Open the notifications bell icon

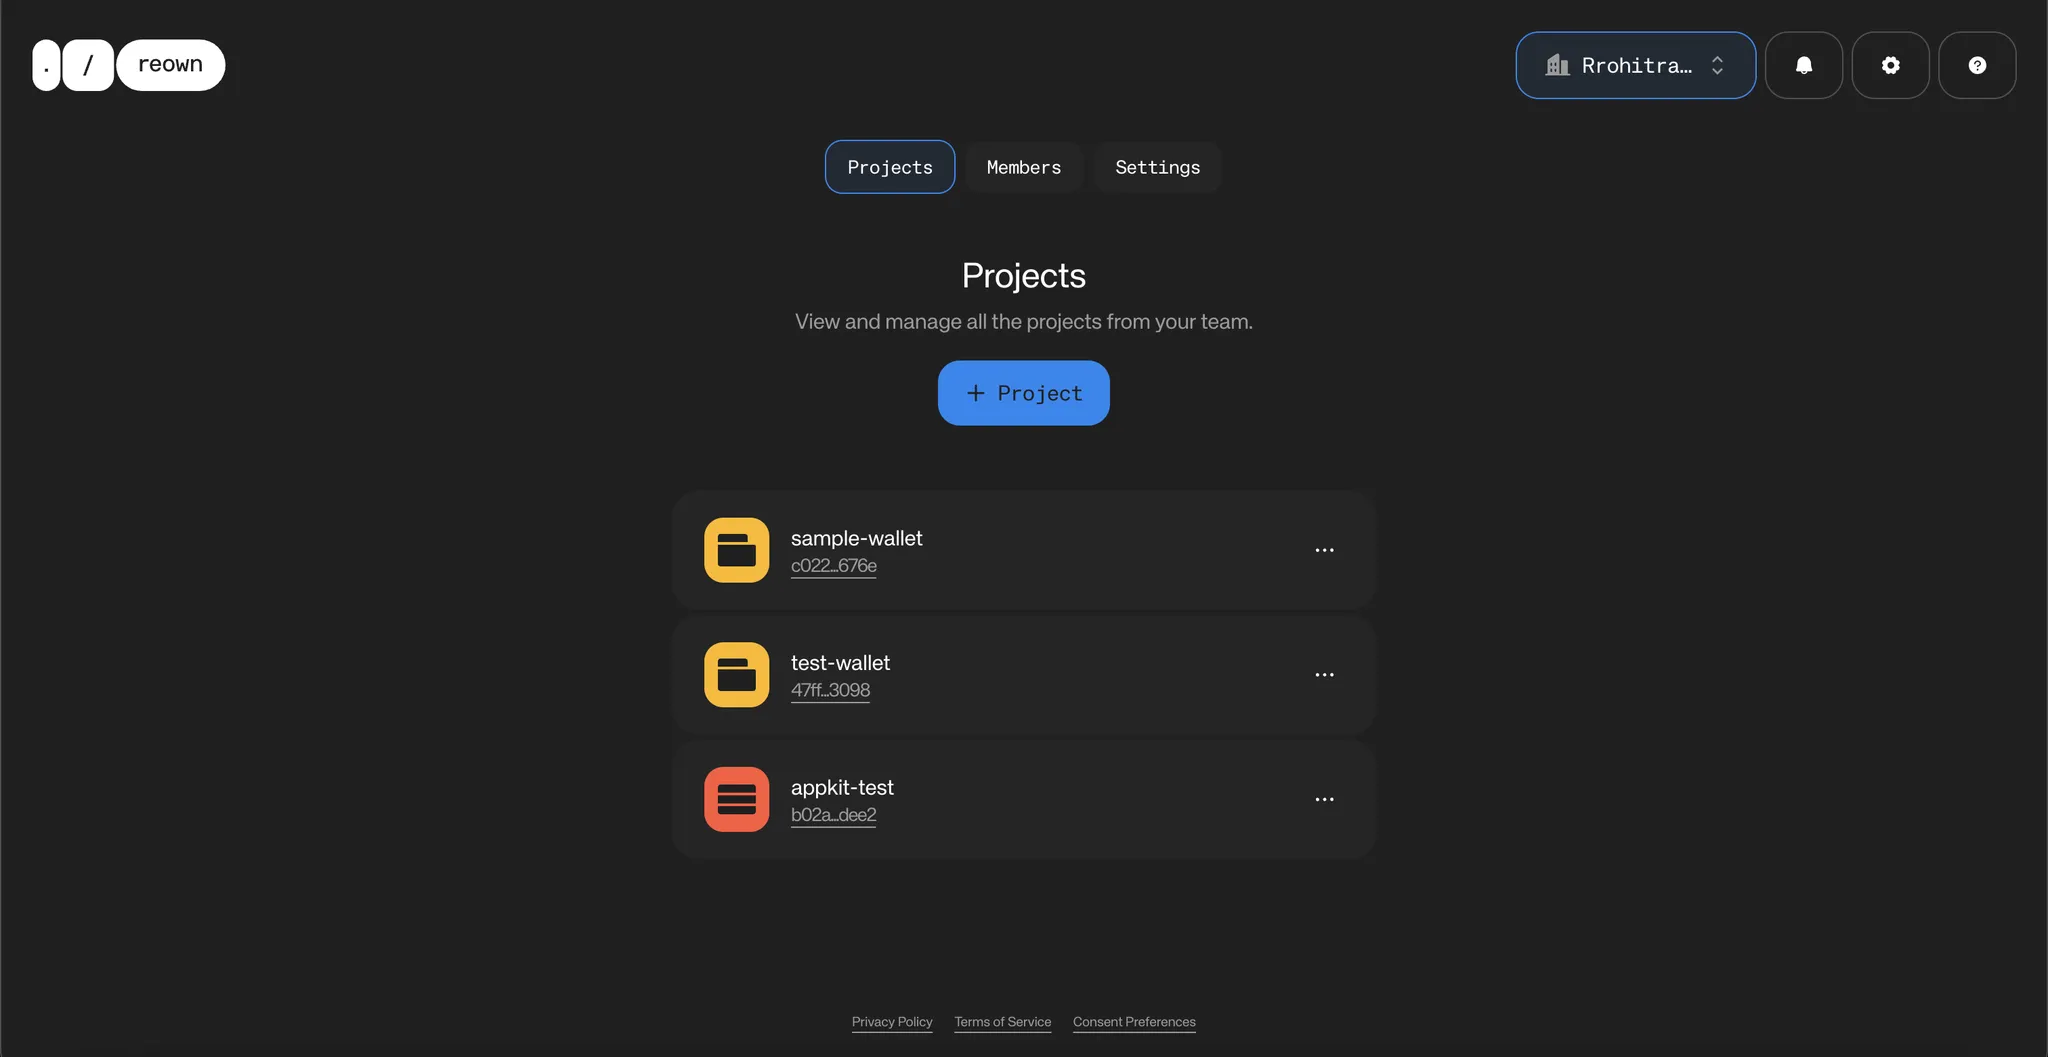point(1803,65)
